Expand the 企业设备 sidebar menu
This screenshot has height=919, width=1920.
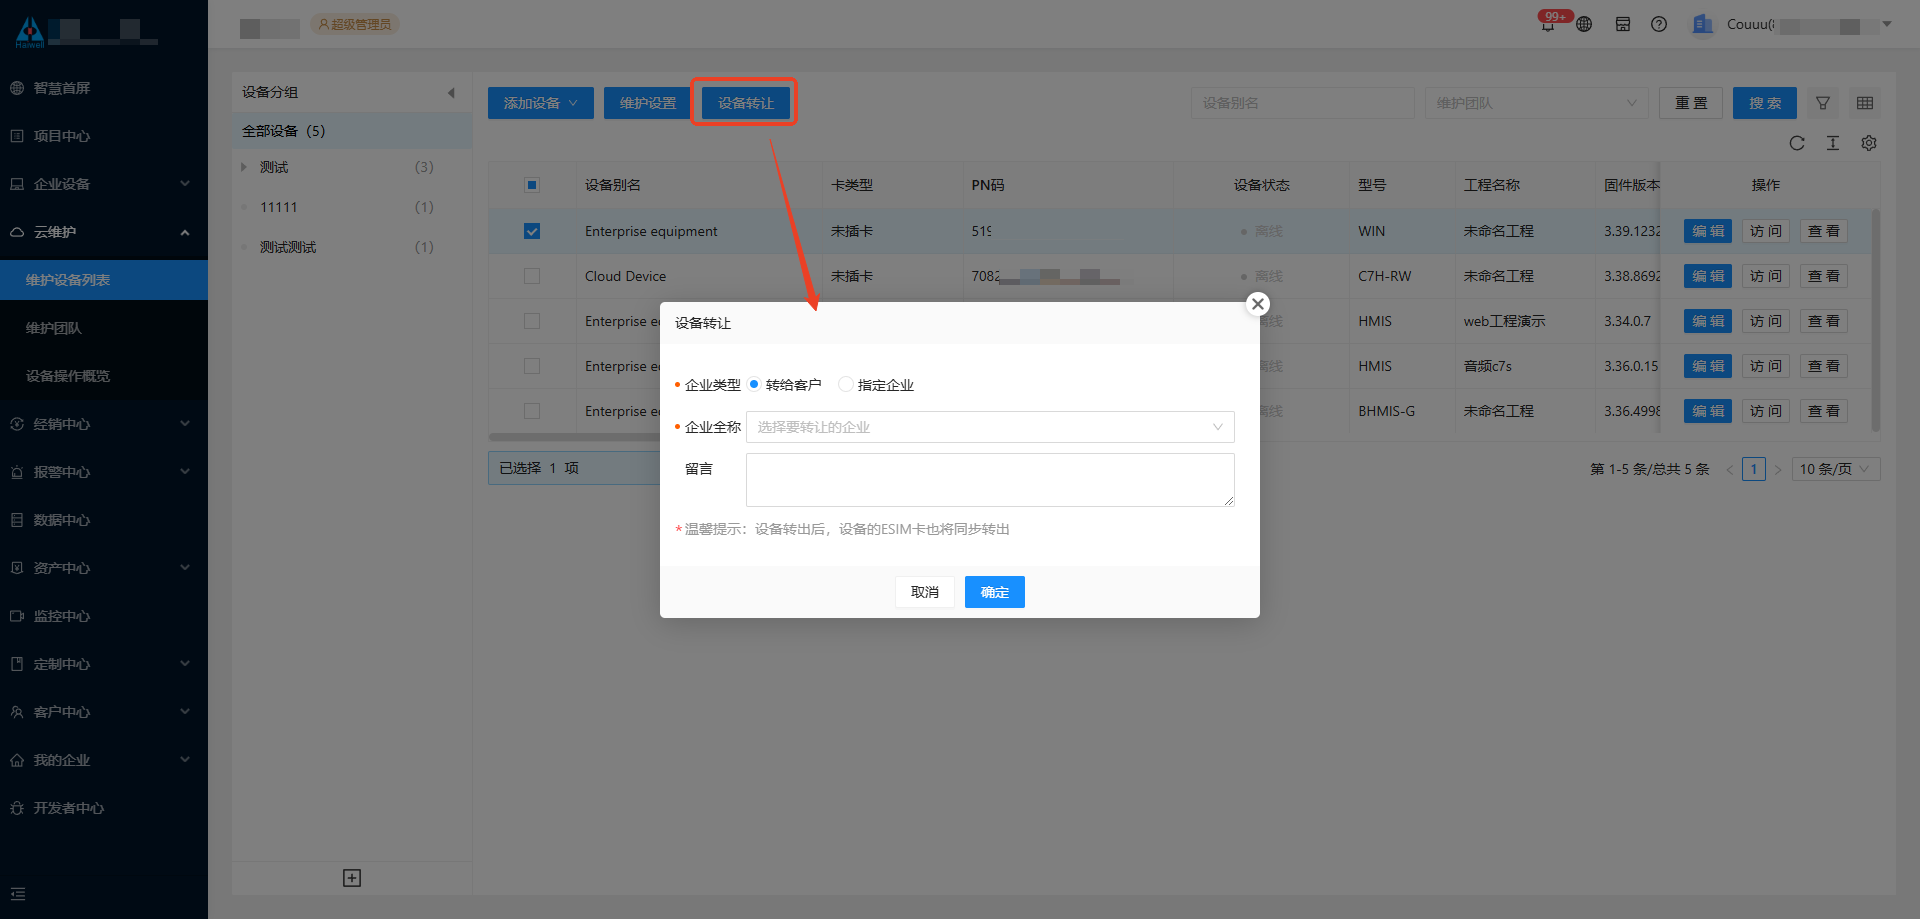pyautogui.click(x=104, y=184)
